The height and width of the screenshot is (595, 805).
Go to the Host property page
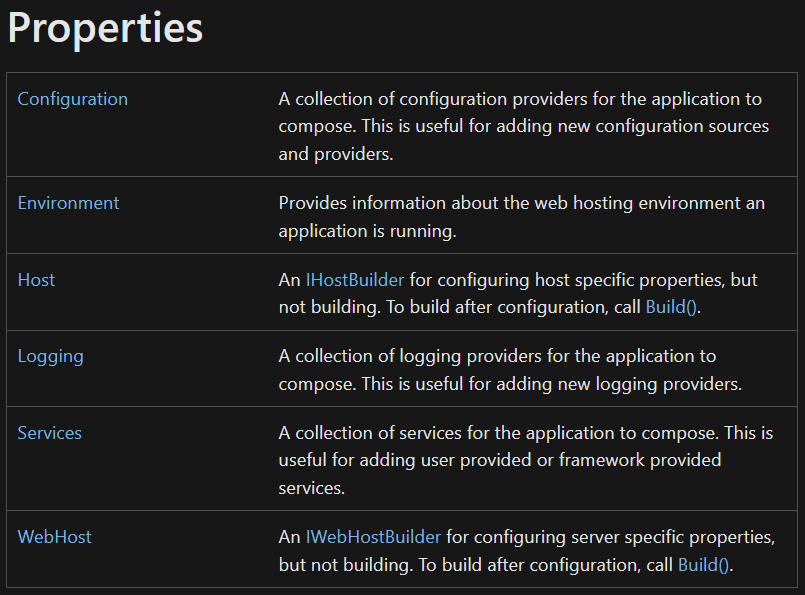pyautogui.click(x=36, y=280)
